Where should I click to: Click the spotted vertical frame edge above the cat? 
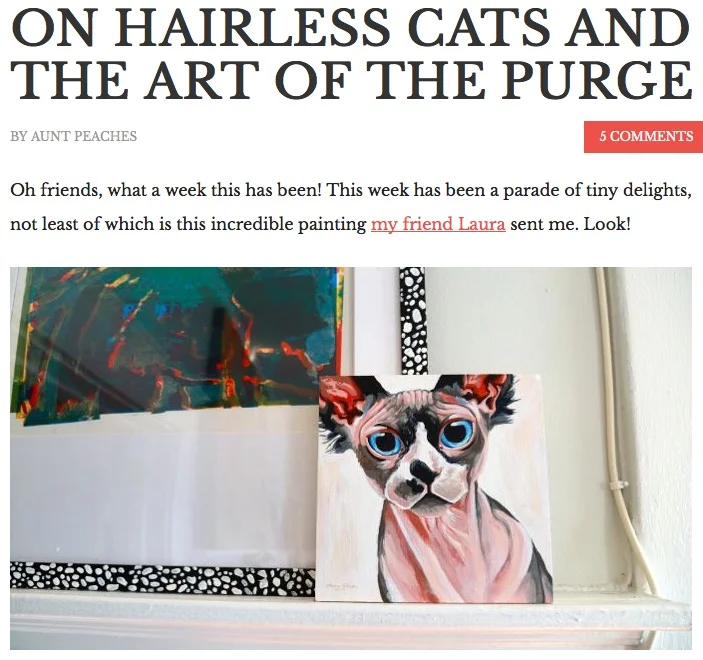pyautogui.click(x=413, y=321)
